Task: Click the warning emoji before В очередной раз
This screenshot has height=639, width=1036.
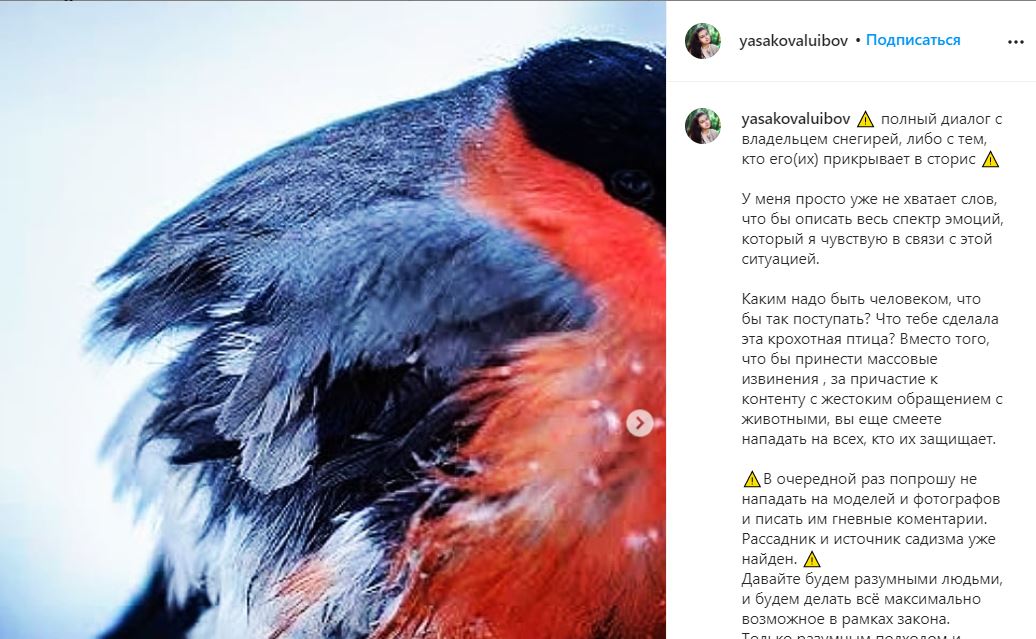Action: (x=752, y=479)
